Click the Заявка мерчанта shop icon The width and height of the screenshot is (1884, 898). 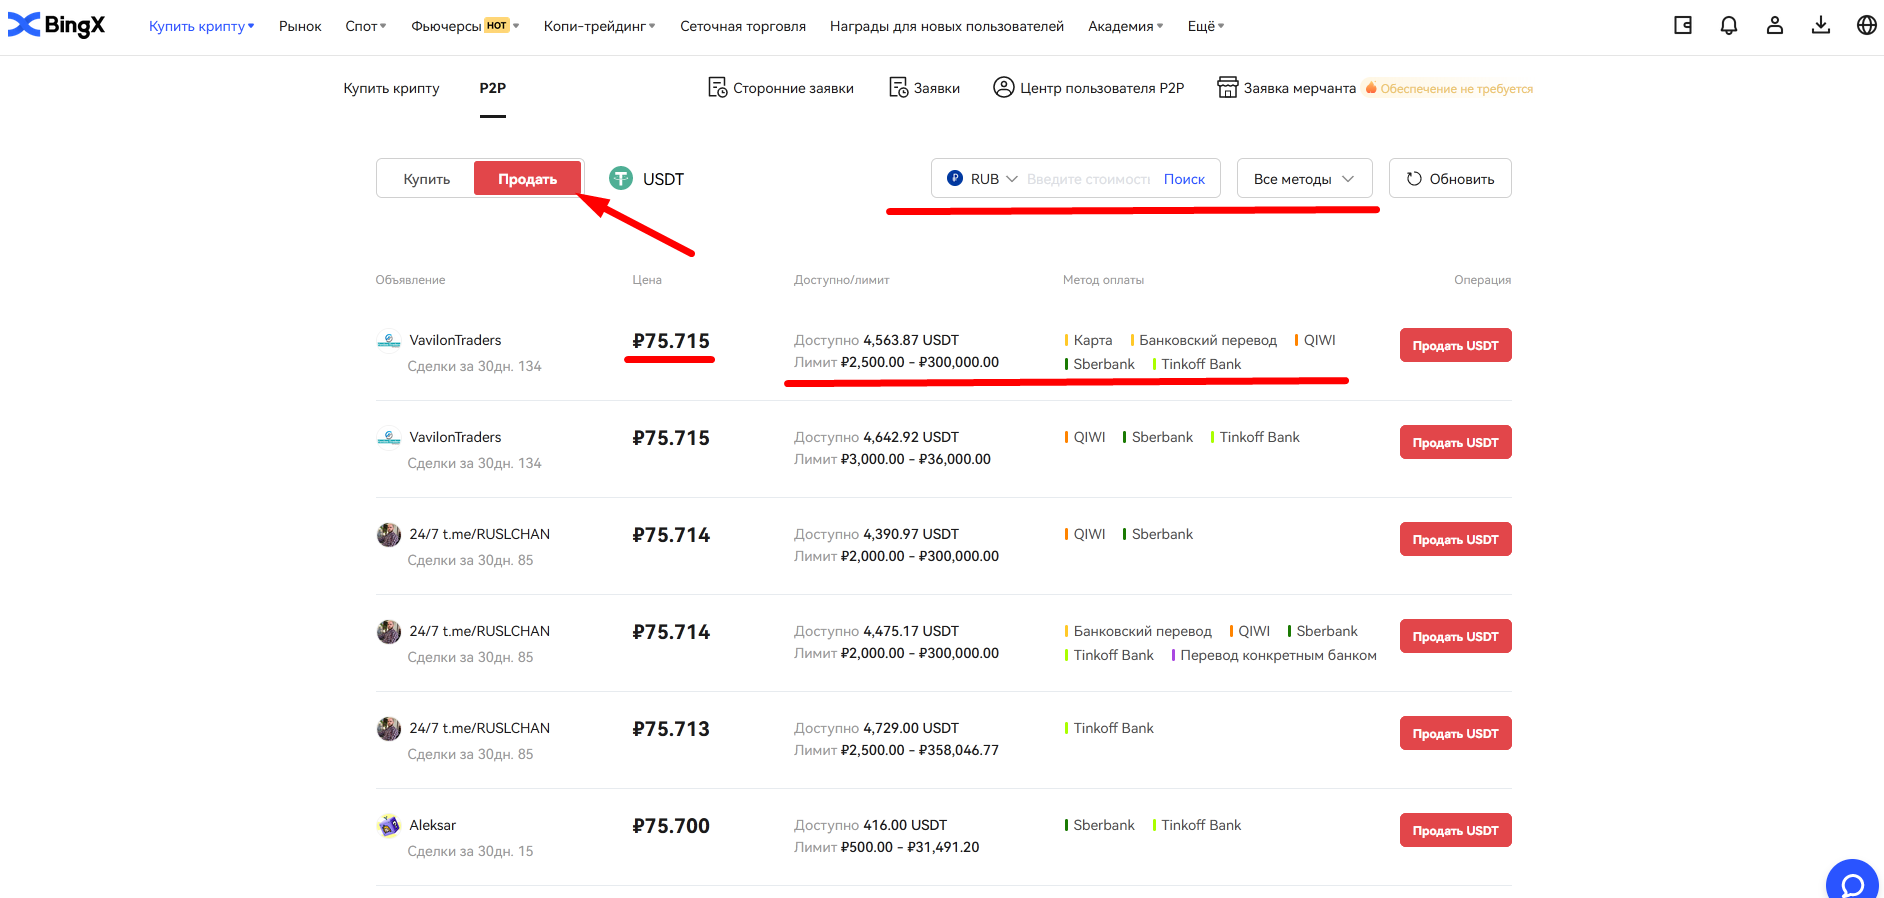click(1227, 87)
